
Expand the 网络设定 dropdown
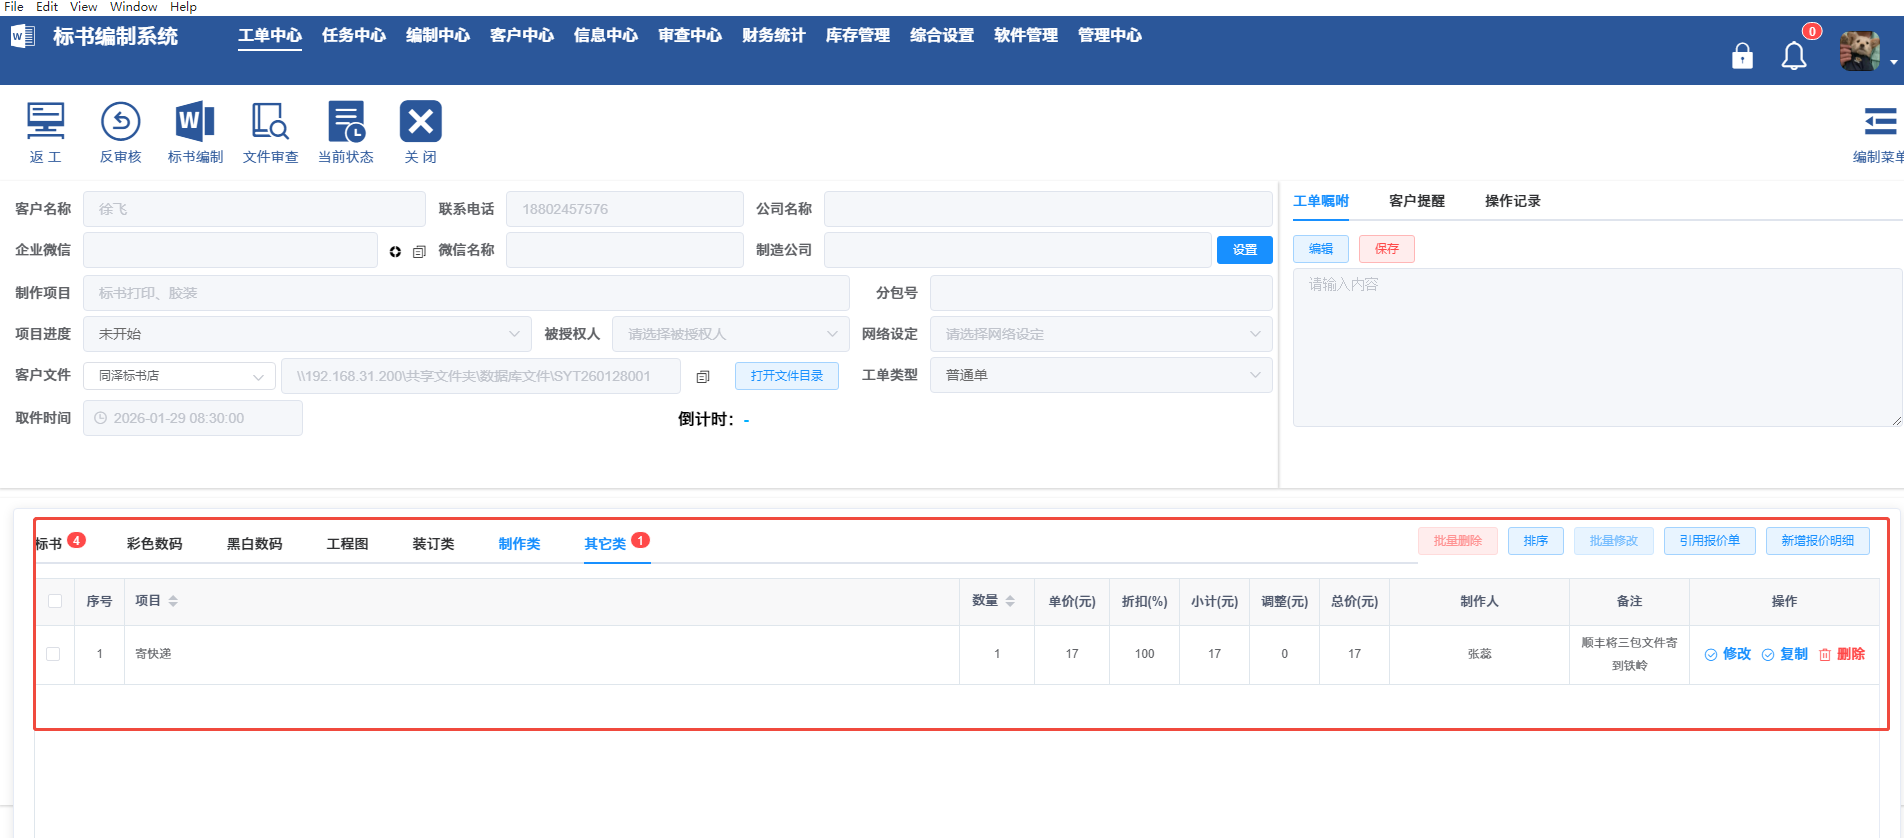pos(1101,334)
